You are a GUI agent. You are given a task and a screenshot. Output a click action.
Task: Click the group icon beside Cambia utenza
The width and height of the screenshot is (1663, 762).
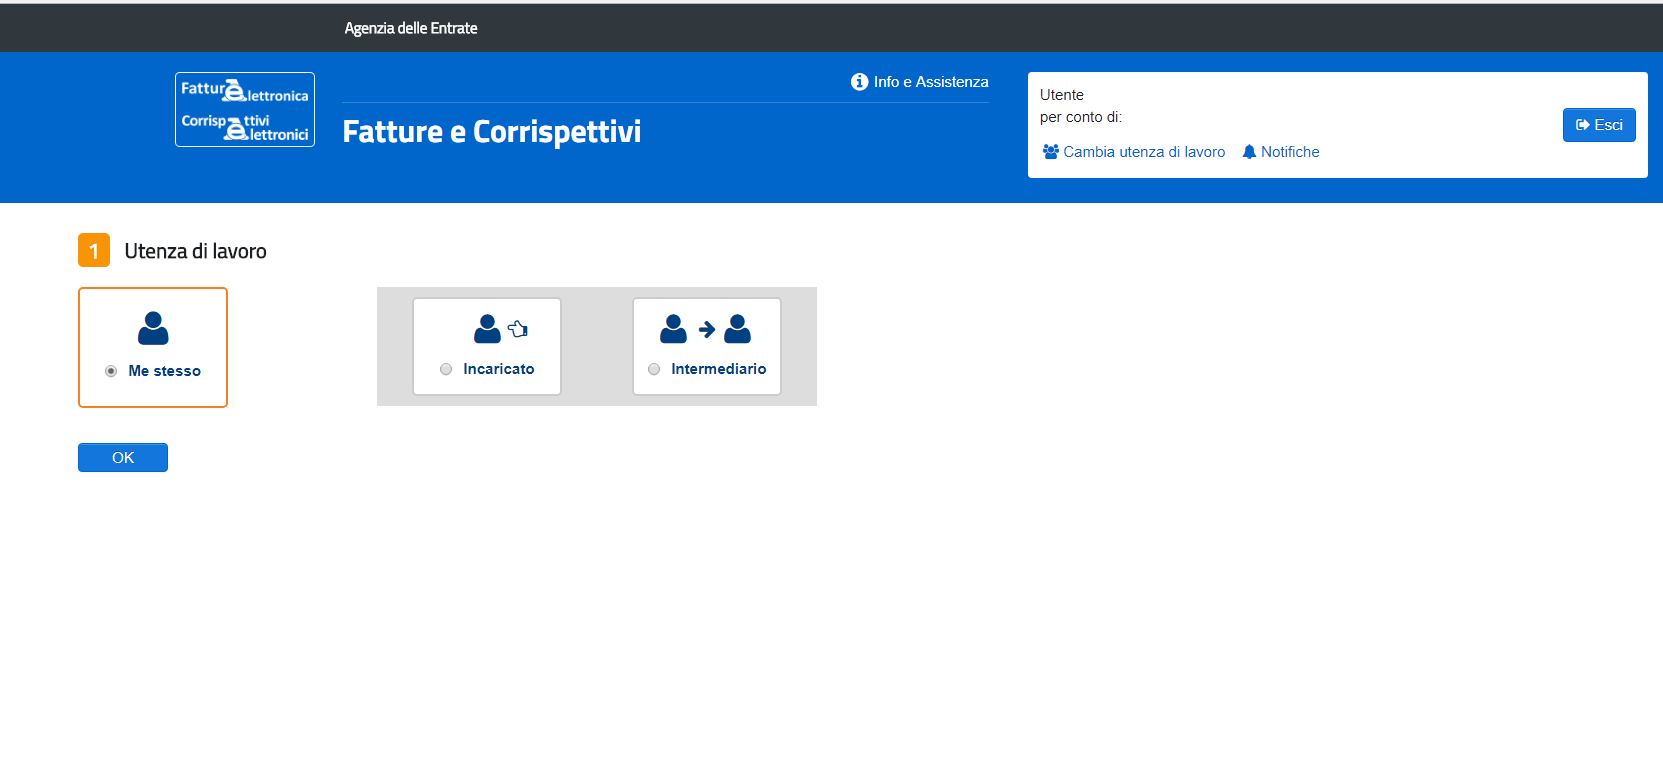(1050, 152)
